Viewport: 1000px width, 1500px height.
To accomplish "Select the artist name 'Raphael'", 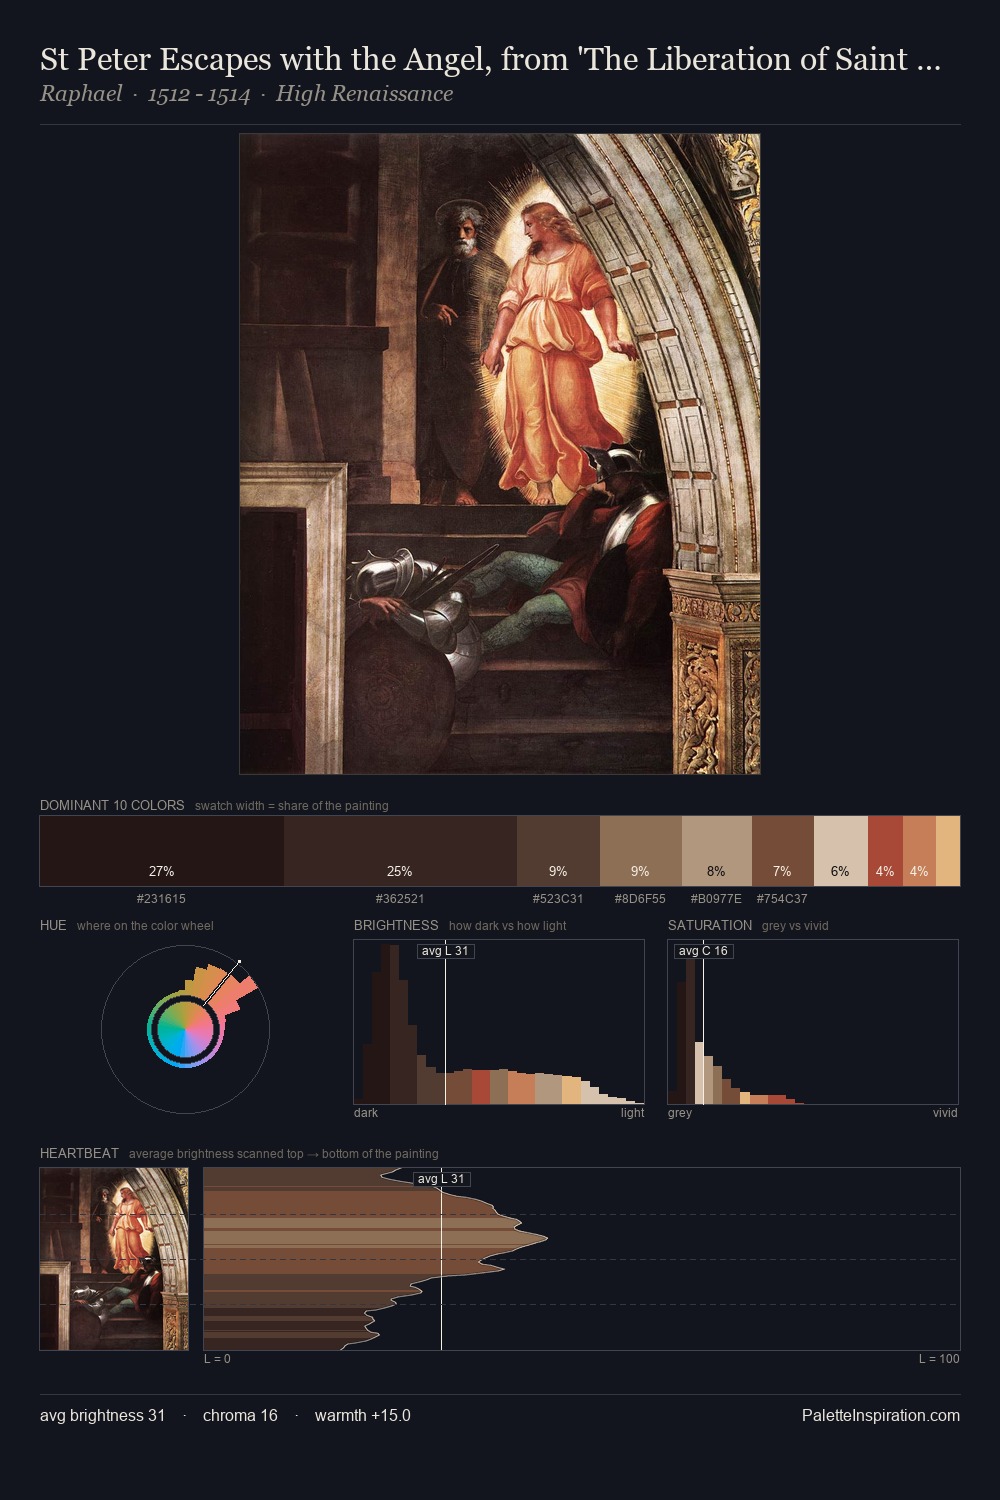I will [x=81, y=94].
